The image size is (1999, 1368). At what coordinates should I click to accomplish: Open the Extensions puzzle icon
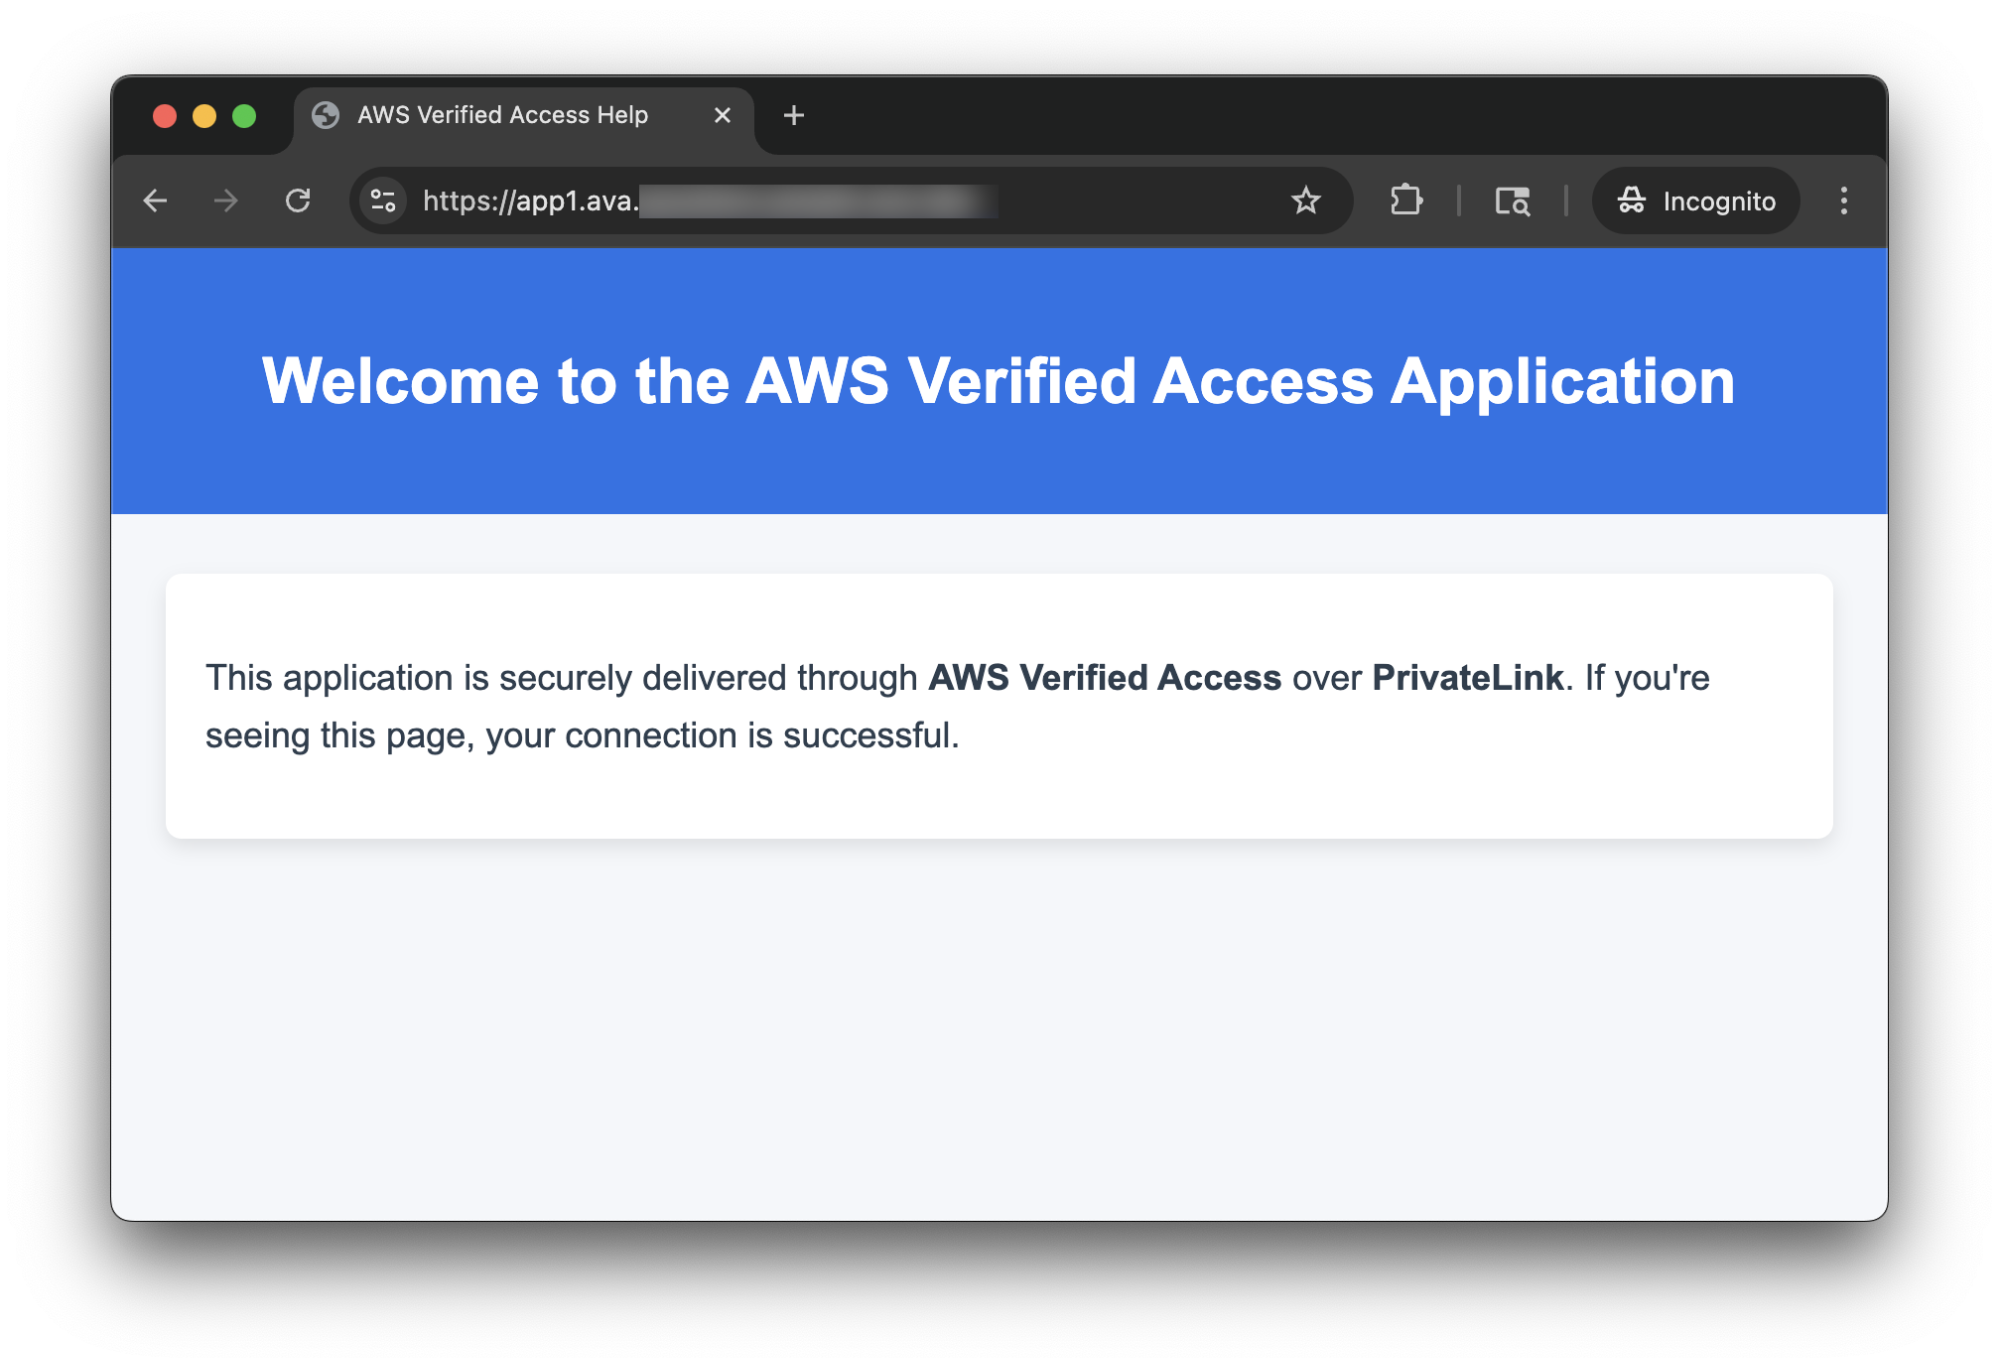(1406, 201)
